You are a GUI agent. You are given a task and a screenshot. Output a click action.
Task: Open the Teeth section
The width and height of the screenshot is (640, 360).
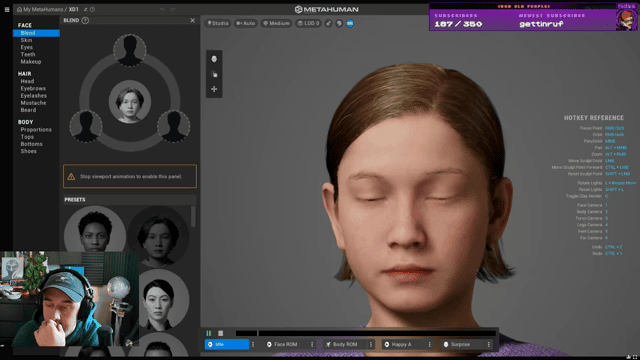click(28, 55)
